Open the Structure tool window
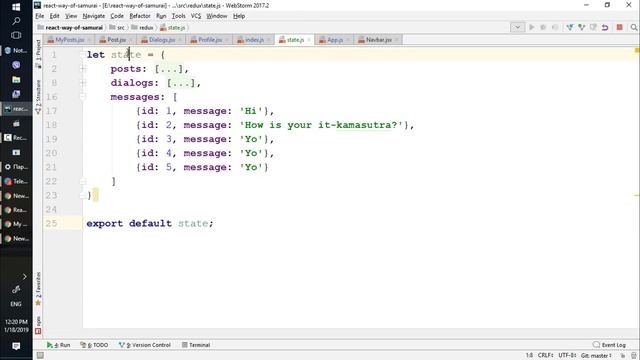This screenshot has height=360, width=640. [x=38, y=97]
